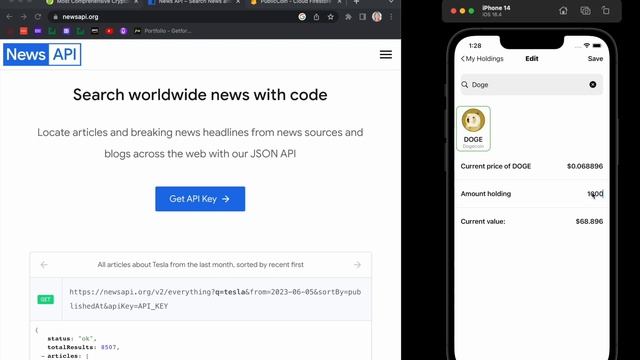
Task: Show the next example request
Action: tap(357, 265)
